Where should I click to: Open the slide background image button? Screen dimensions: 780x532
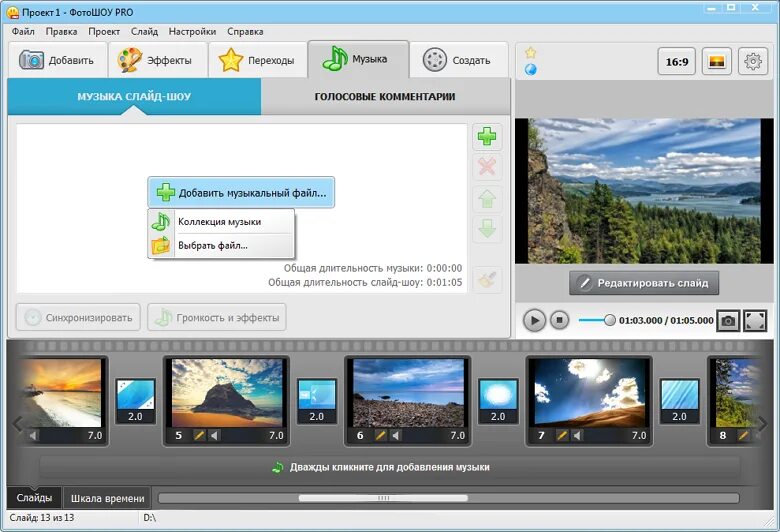tap(716, 62)
